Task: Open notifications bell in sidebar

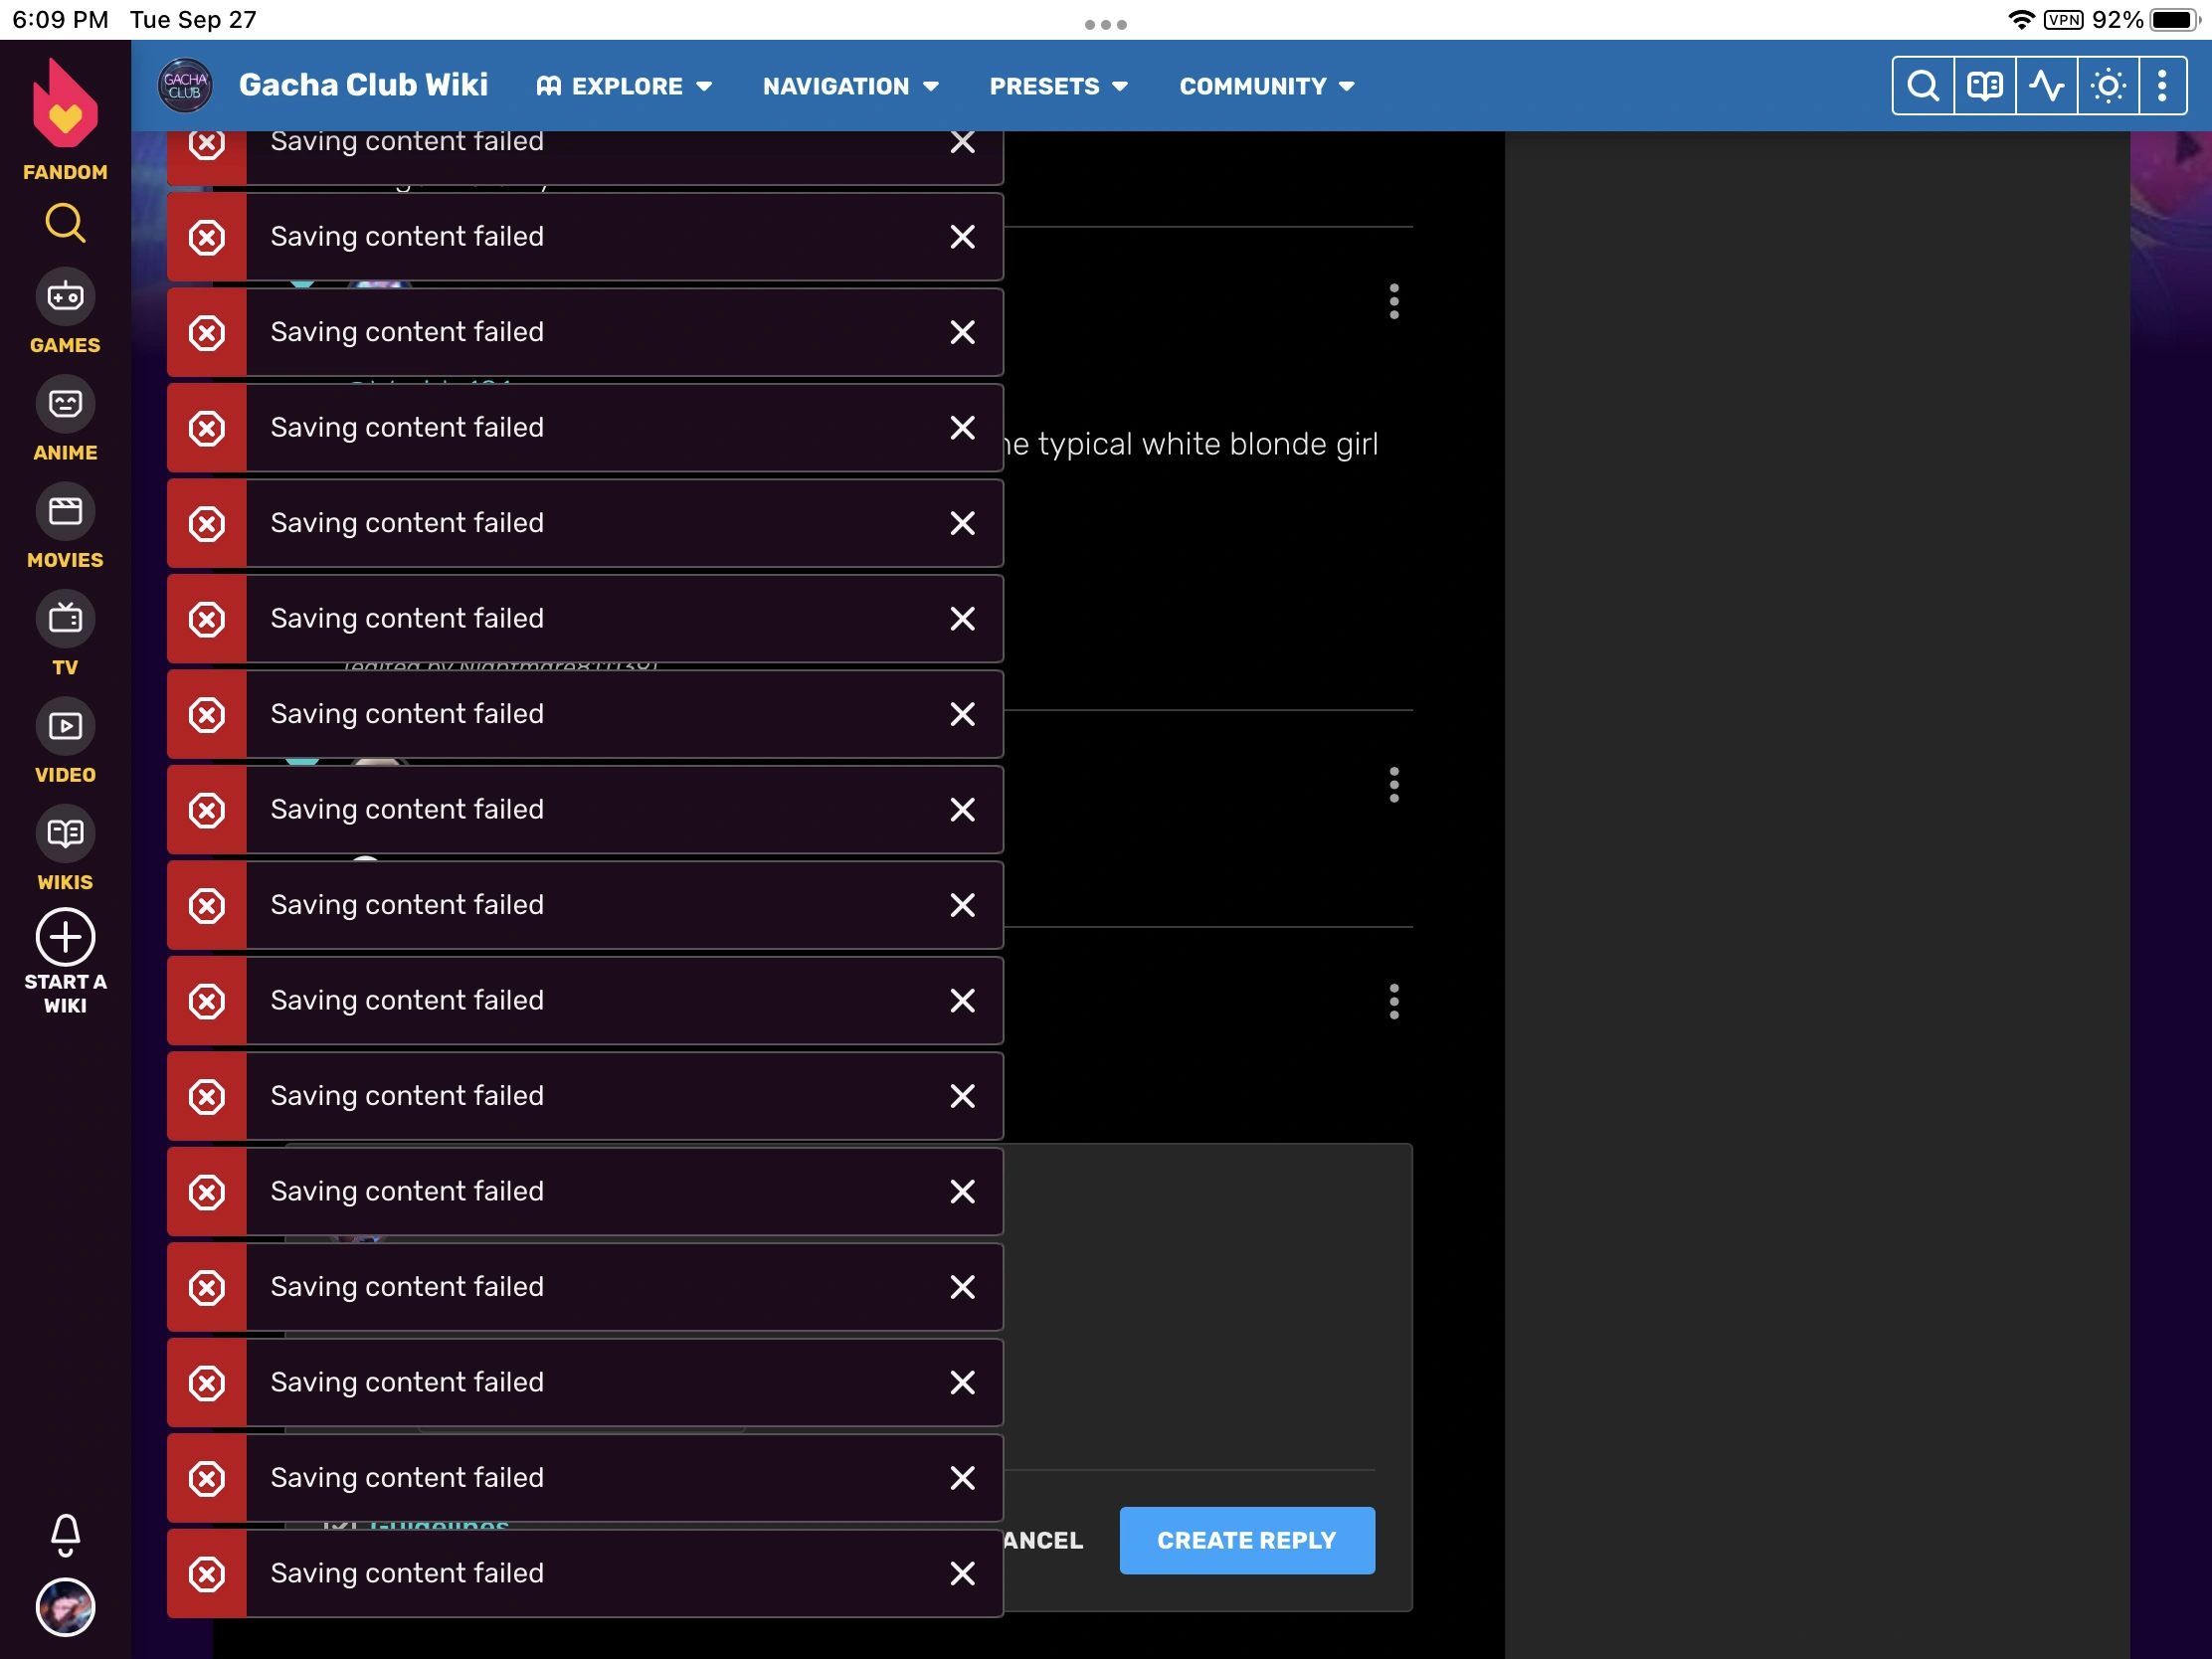Action: [x=65, y=1535]
